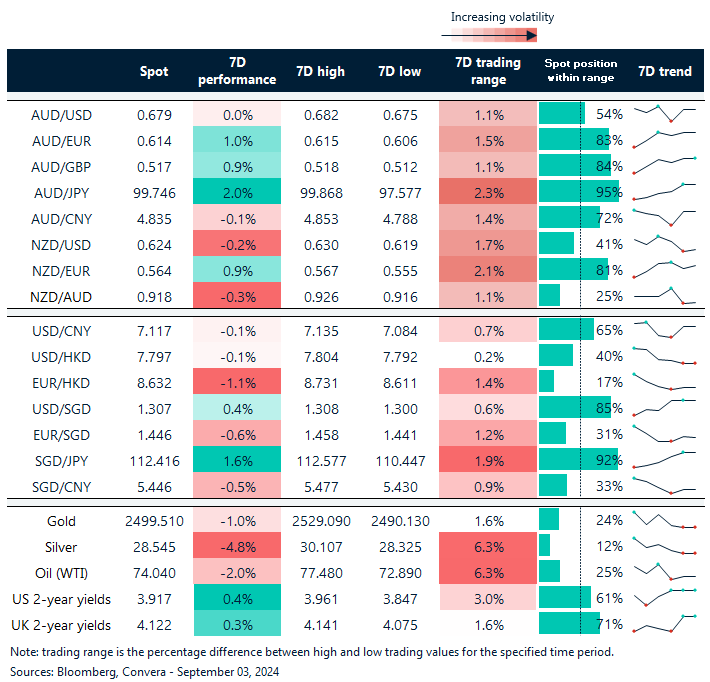Click the AUD/USD 7D trend sparkline

click(x=663, y=114)
